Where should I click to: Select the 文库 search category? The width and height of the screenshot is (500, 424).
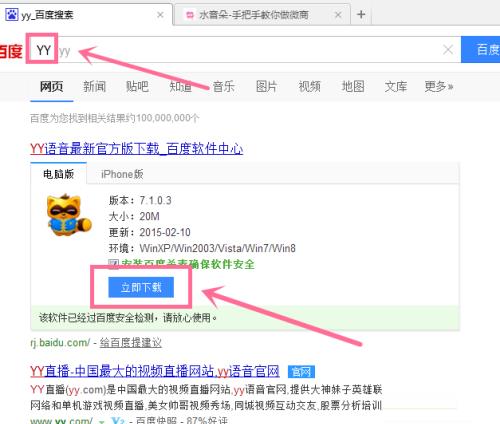click(396, 87)
